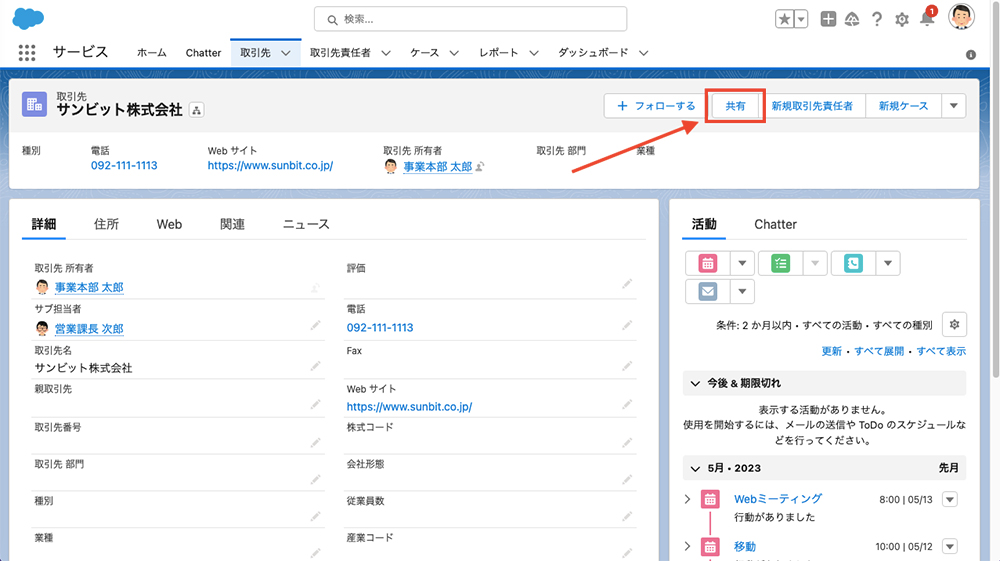1000x561 pixels.
Task: Click change owner icon in header
Action: [x=480, y=166]
